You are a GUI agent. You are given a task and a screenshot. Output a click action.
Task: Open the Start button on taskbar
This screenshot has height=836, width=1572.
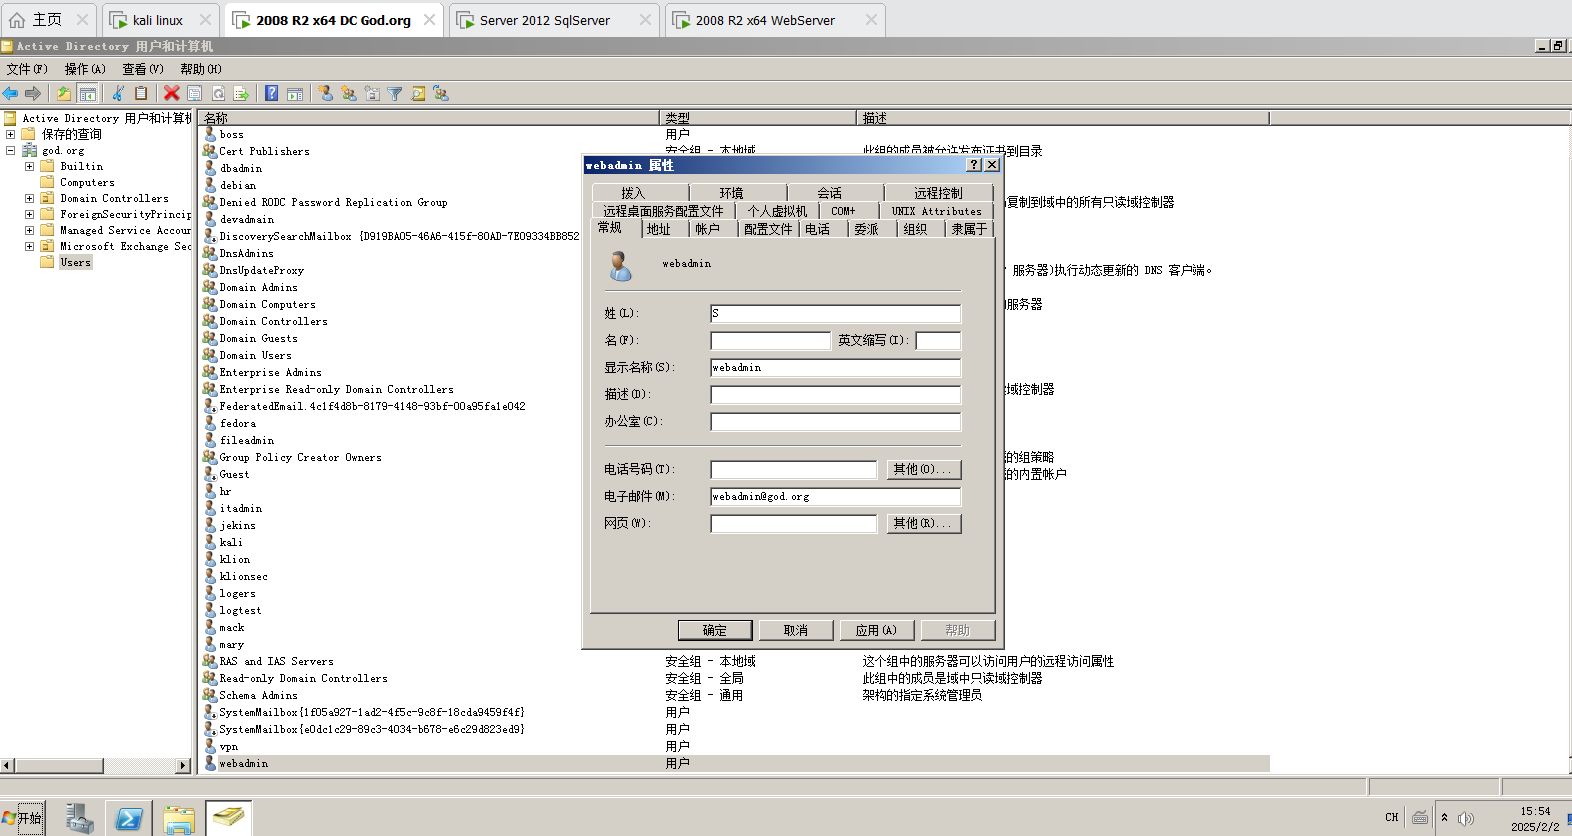(23, 818)
